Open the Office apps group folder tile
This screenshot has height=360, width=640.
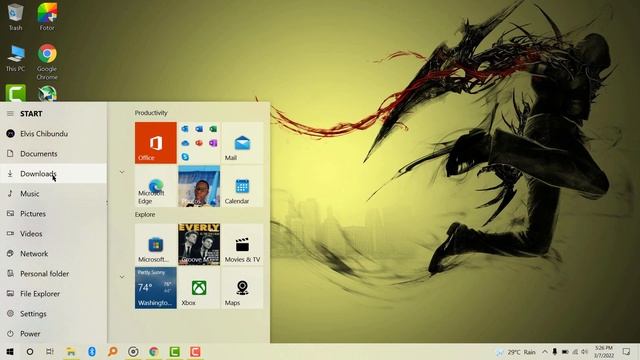199,143
